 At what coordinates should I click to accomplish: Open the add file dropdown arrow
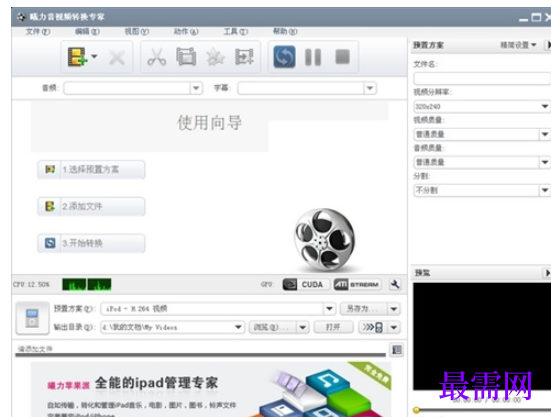coord(94,56)
